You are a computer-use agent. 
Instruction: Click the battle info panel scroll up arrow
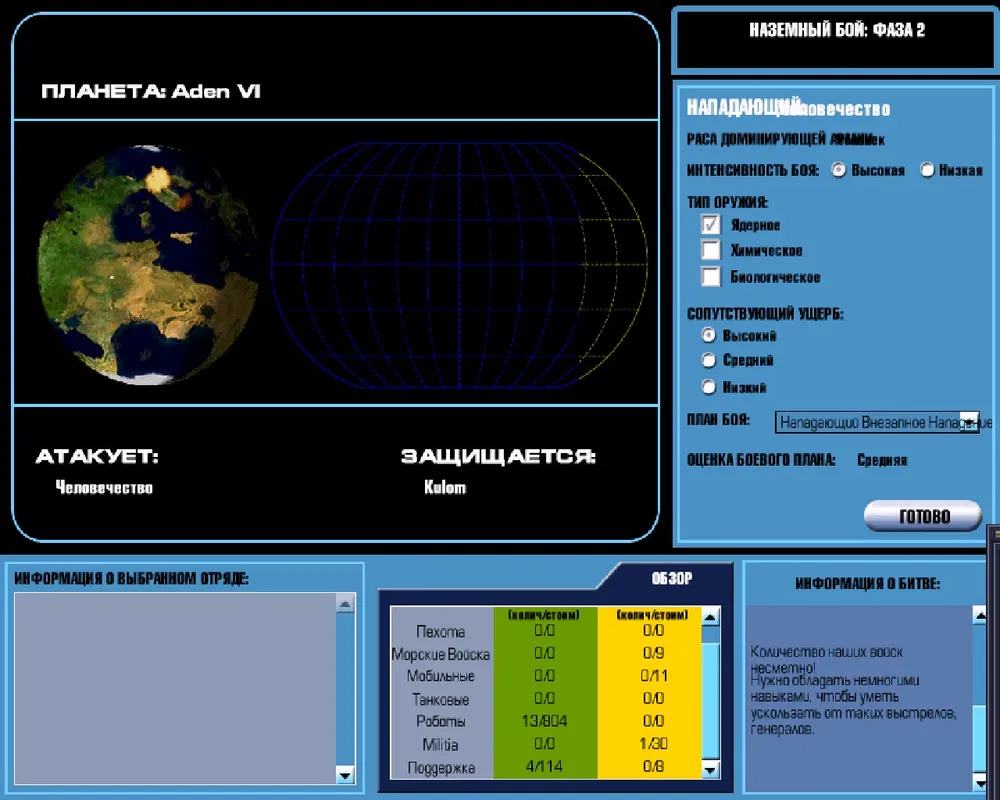(x=979, y=617)
